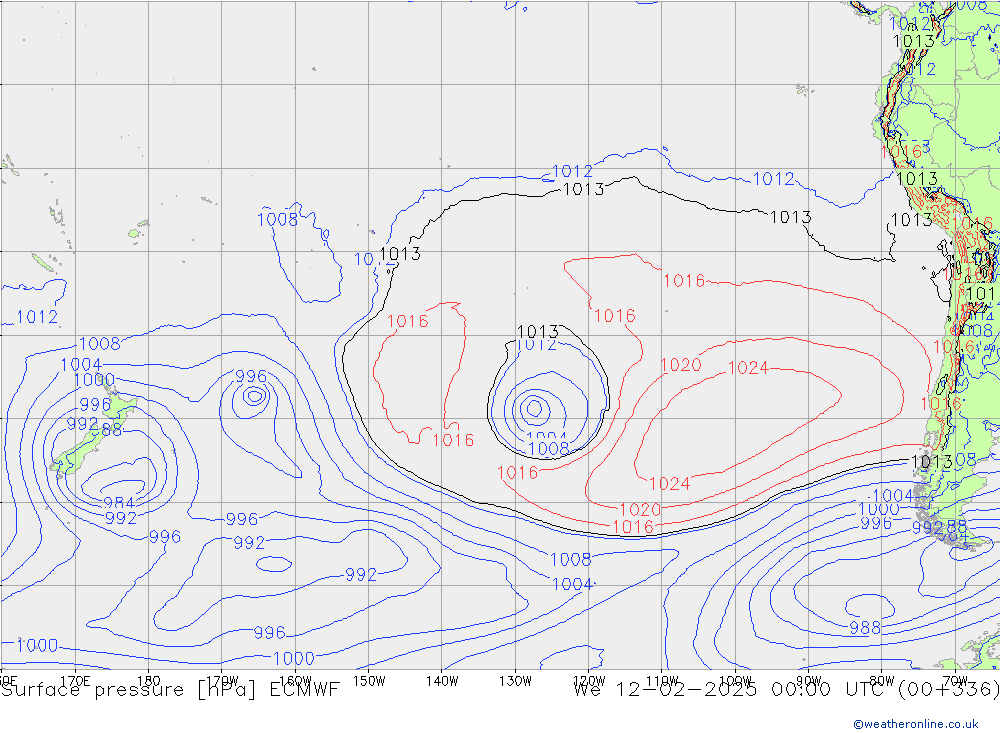Click the 150W longitude label

point(369,681)
